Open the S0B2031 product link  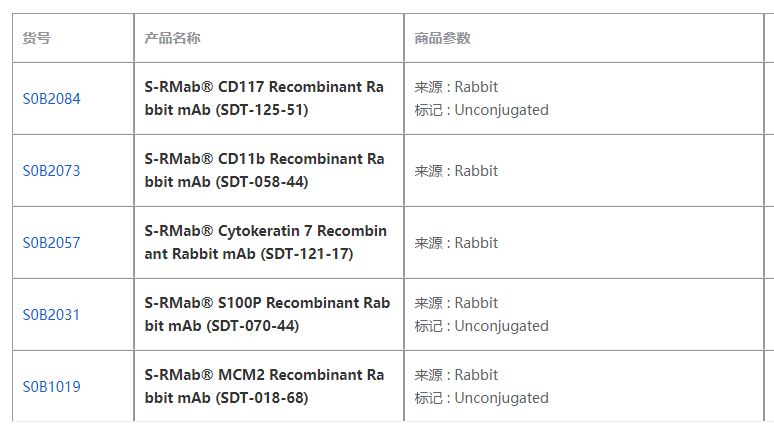(x=52, y=315)
